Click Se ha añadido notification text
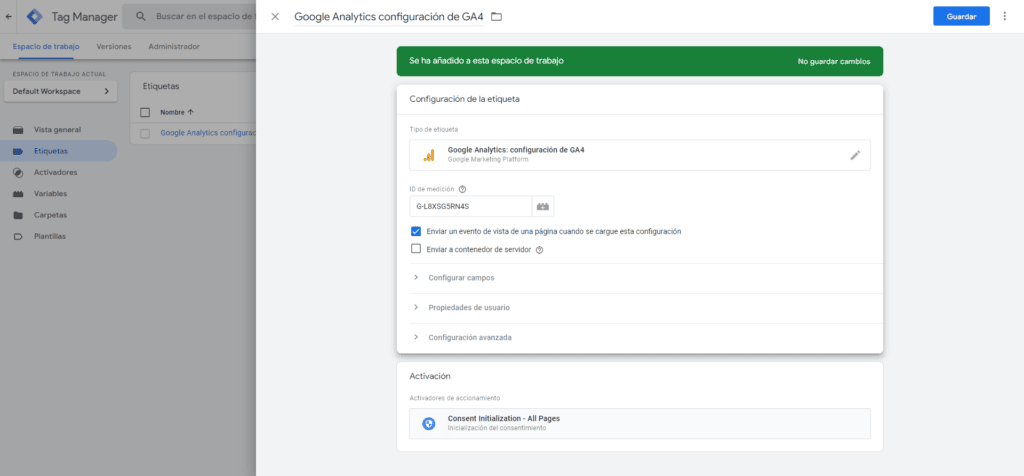The image size is (1024, 476). (x=486, y=61)
